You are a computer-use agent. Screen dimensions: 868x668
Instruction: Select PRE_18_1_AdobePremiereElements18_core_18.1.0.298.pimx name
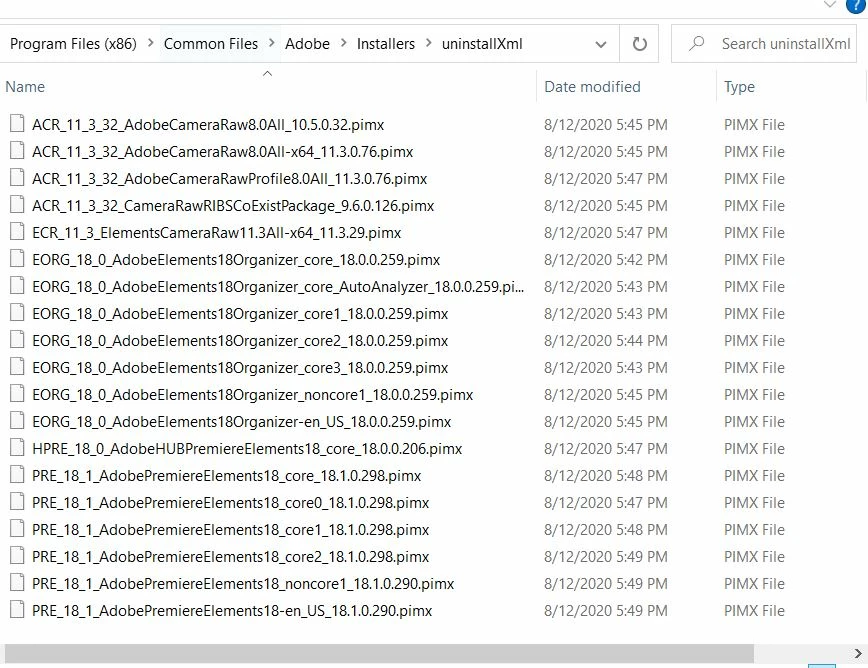click(x=226, y=476)
